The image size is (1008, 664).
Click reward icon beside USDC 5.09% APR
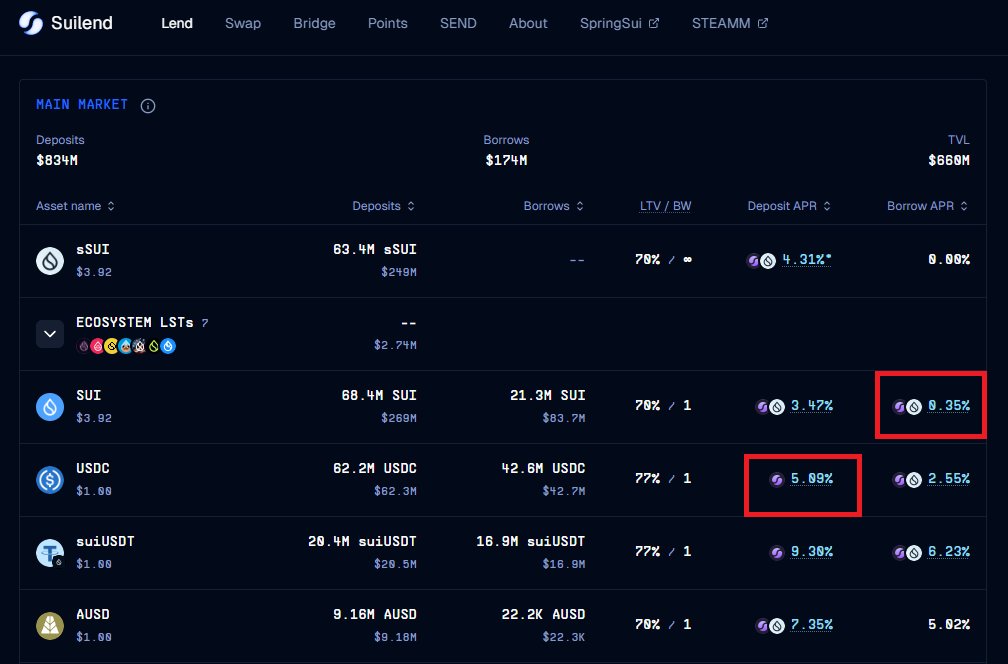pos(777,480)
